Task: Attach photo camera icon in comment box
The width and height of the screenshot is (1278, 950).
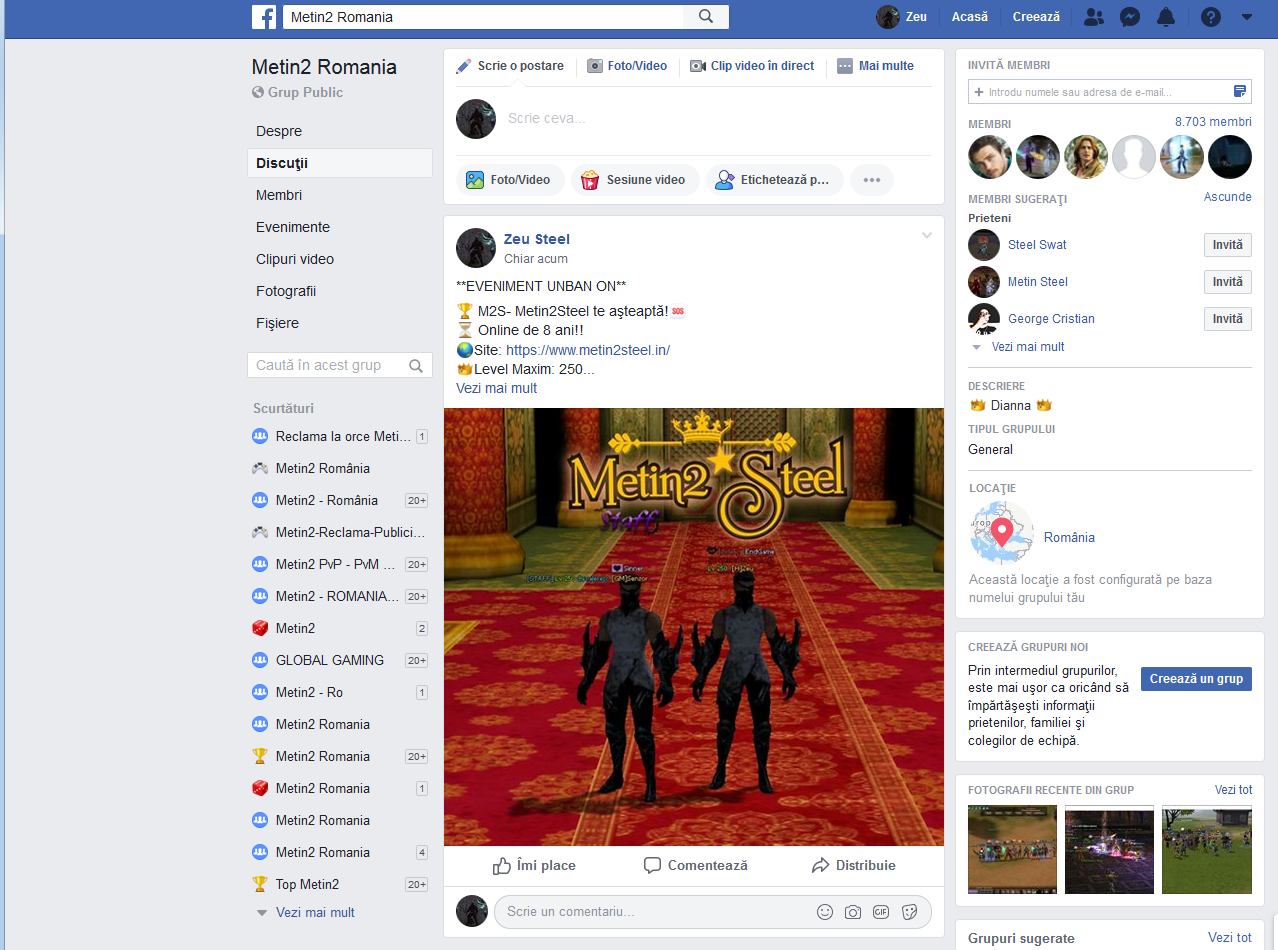Action: 853,912
